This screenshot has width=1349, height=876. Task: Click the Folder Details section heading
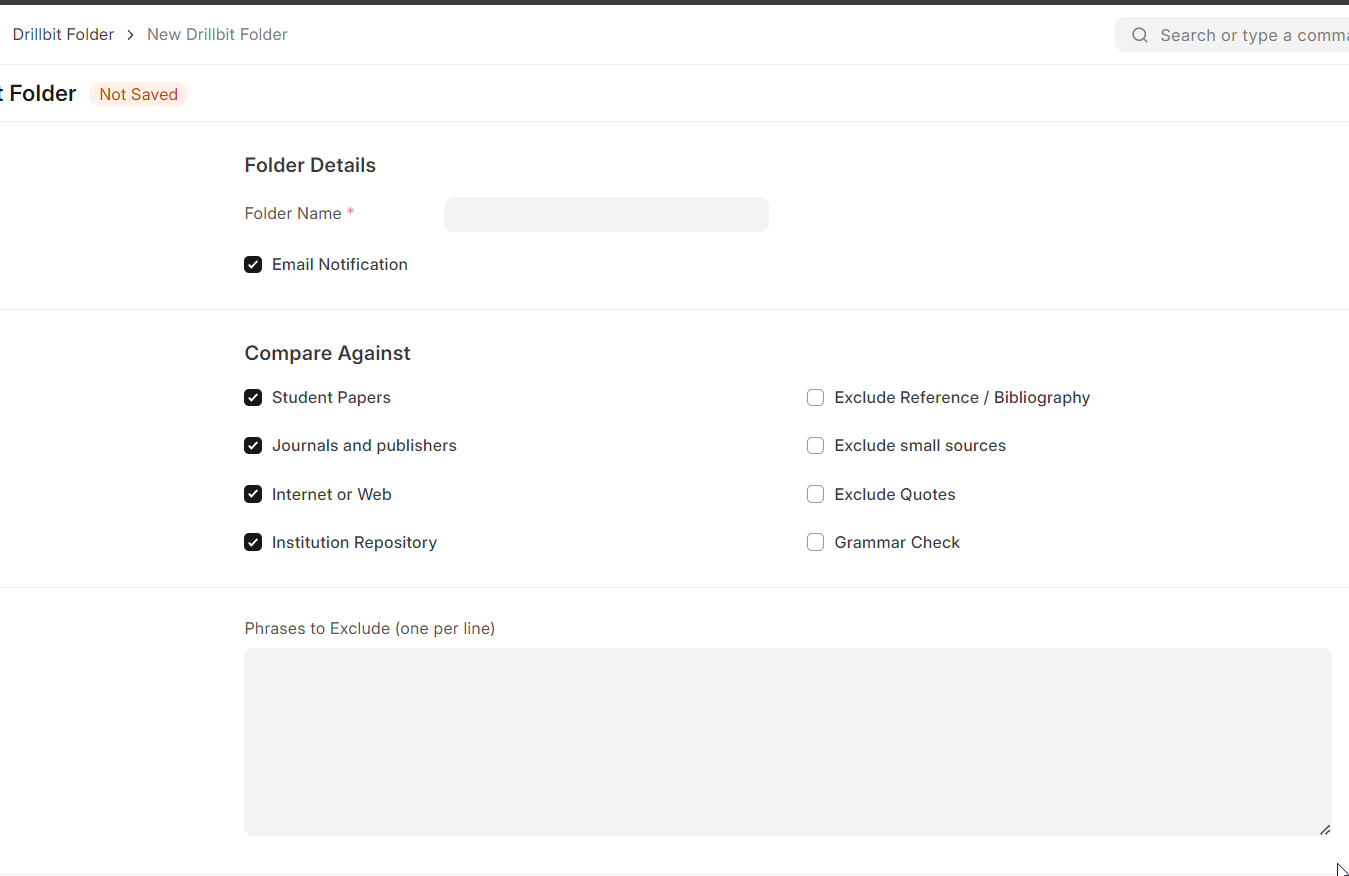click(310, 166)
